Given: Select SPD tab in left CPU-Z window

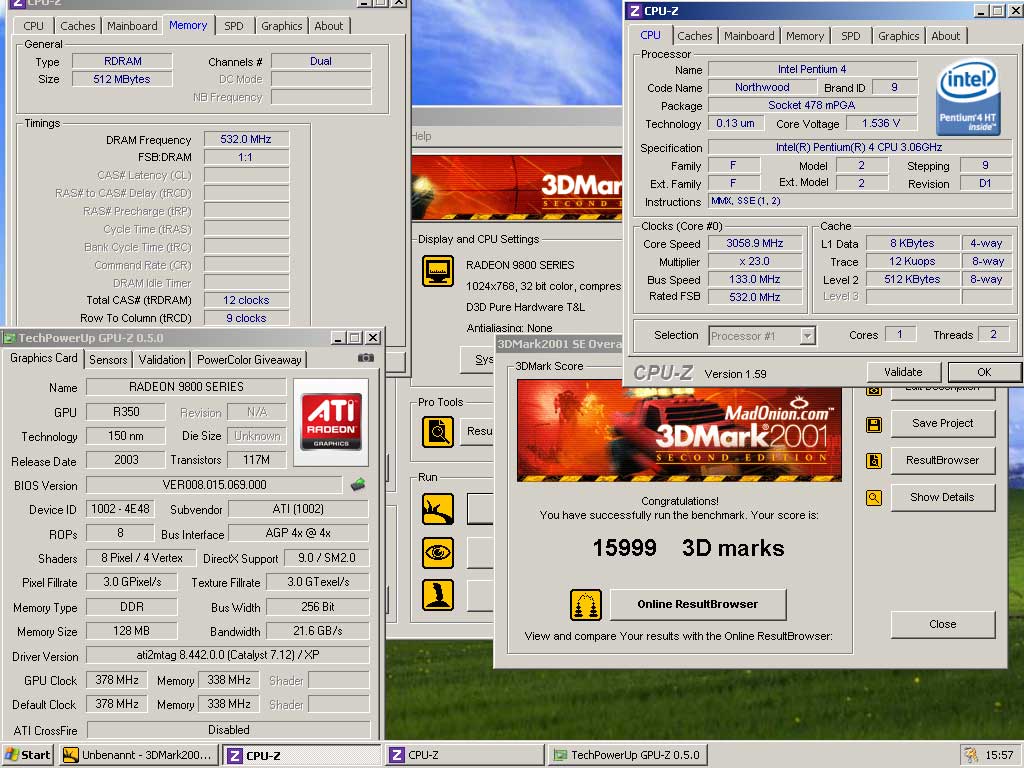Looking at the screenshot, I should tap(234, 25).
